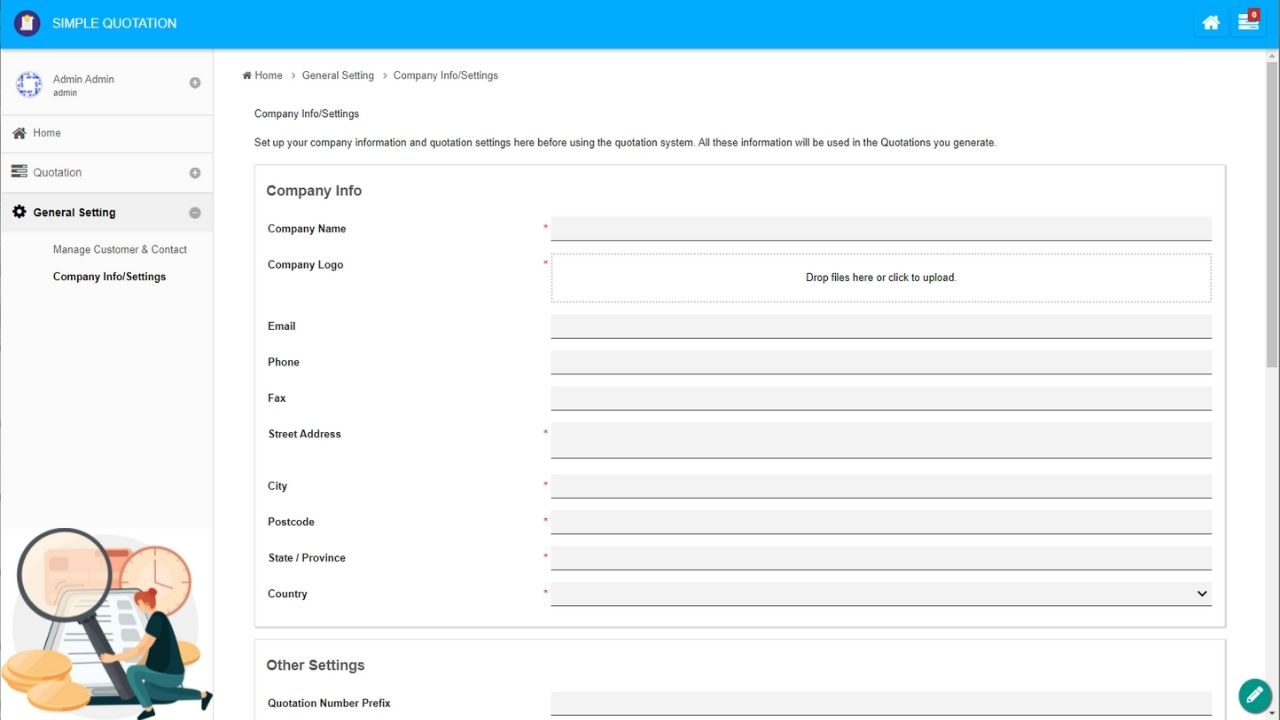Image resolution: width=1280 pixels, height=720 pixels.
Task: Click into the Email input field
Action: [x=880, y=326]
